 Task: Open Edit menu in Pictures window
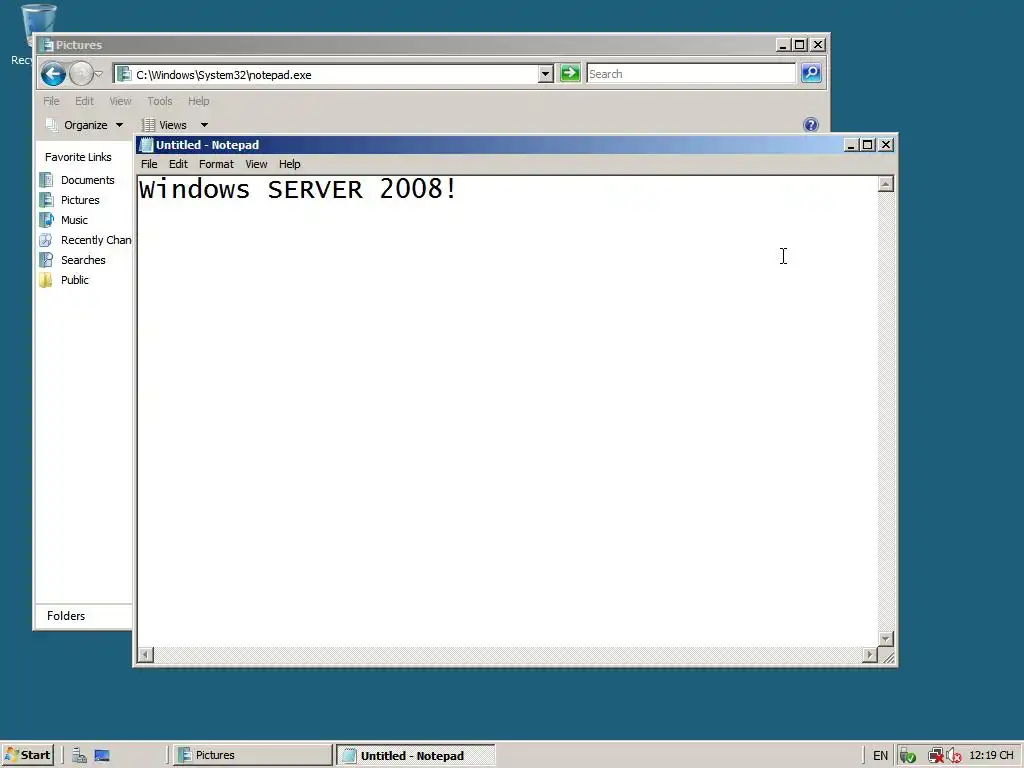click(84, 101)
